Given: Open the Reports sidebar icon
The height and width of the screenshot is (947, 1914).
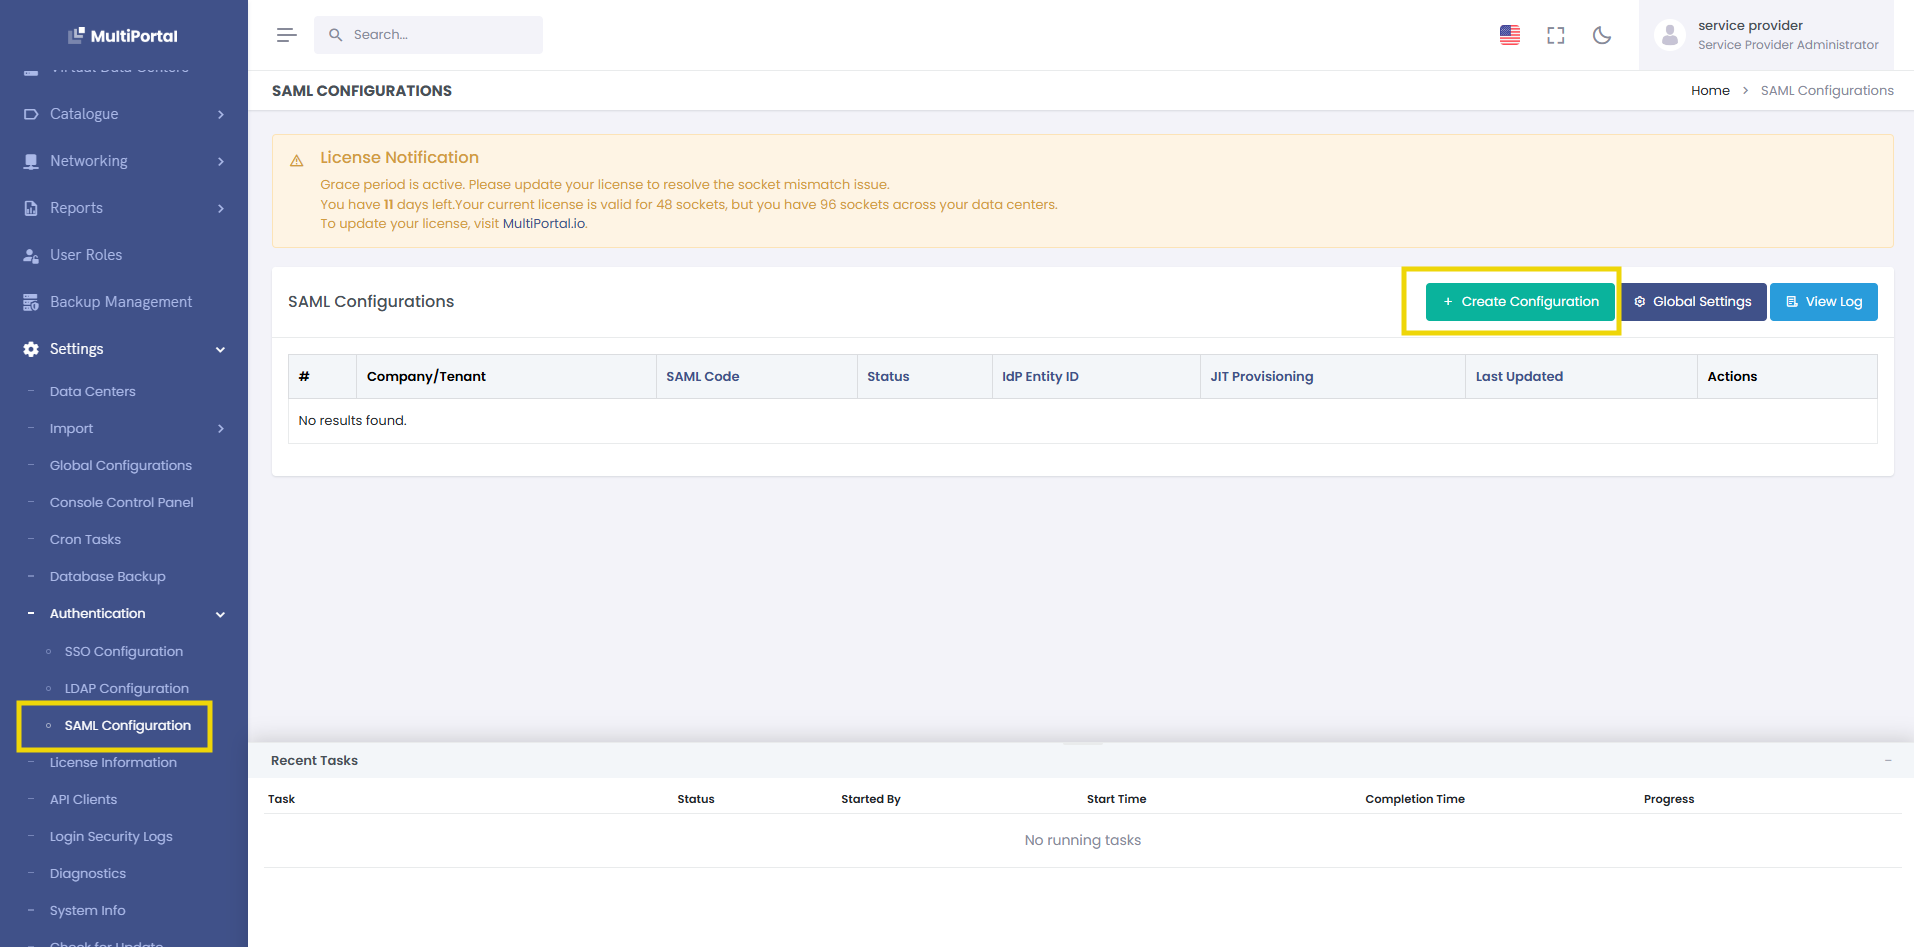Looking at the screenshot, I should (x=31, y=208).
